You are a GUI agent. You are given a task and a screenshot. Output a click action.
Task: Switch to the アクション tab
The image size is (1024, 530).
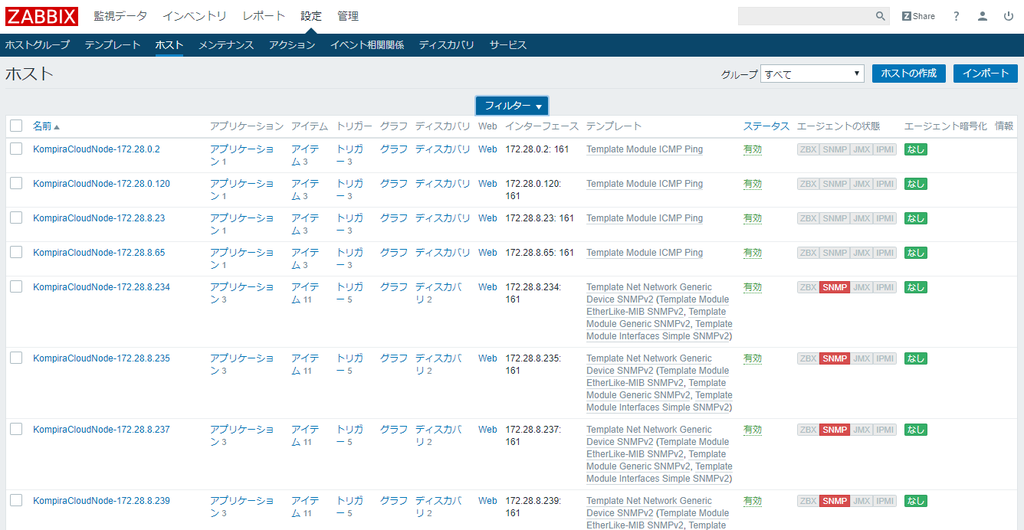tap(292, 45)
